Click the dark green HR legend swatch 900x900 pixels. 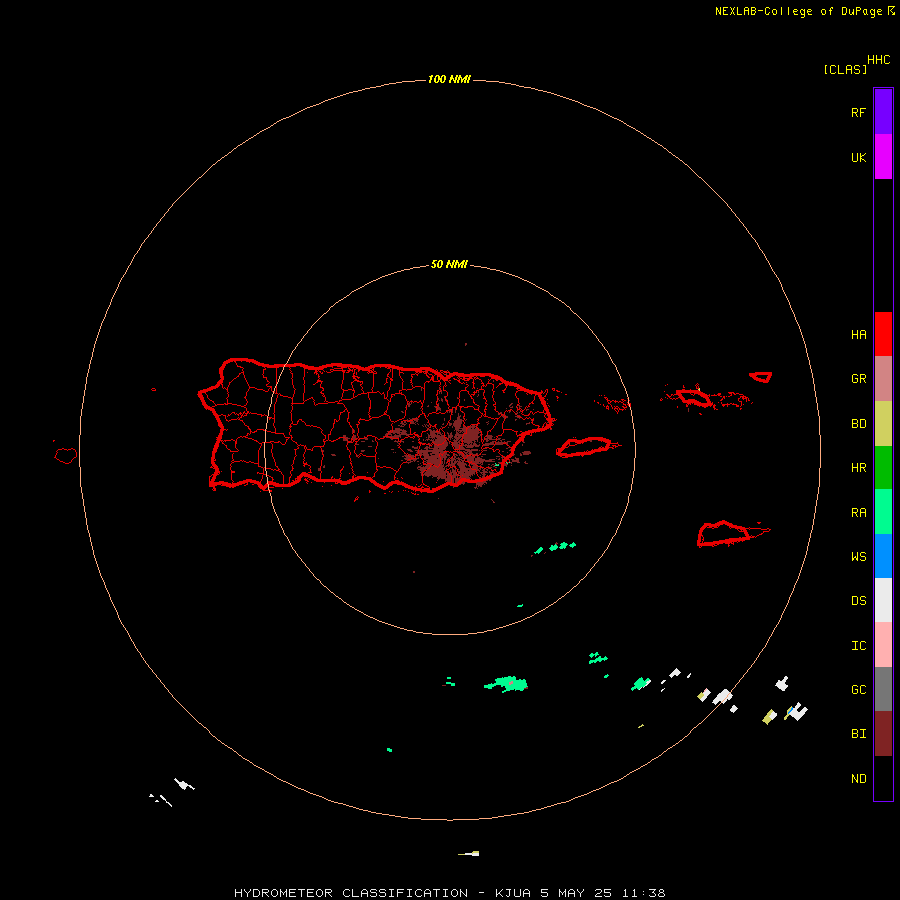[x=883, y=468]
